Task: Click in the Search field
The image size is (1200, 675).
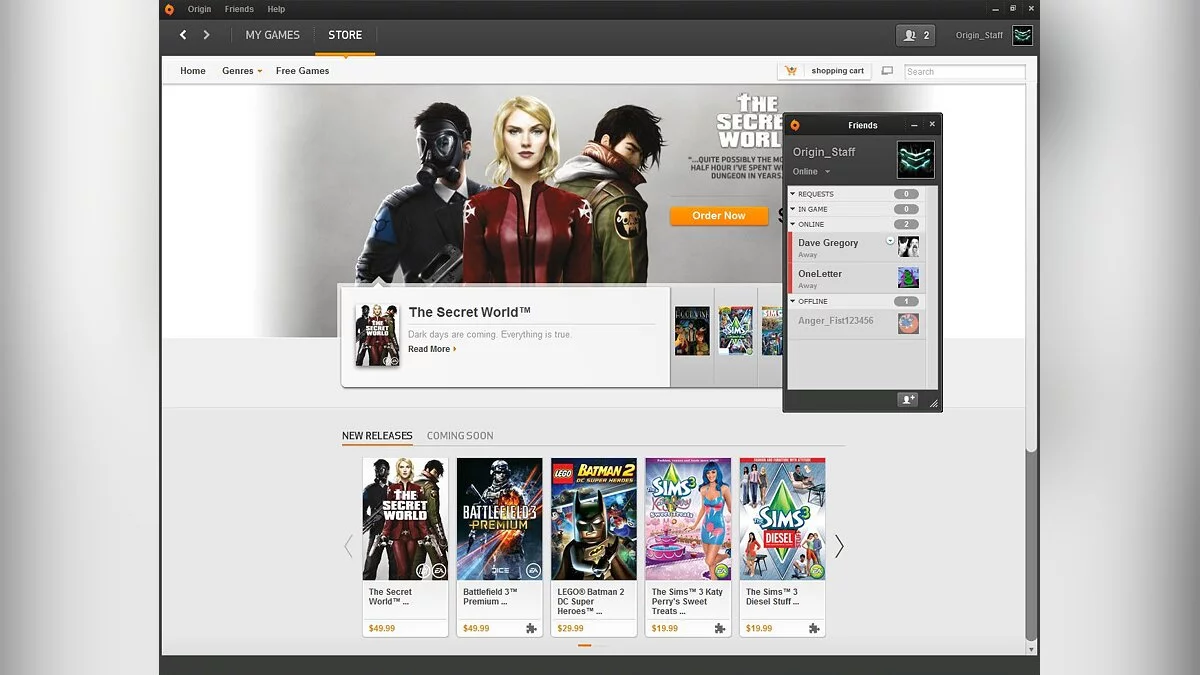Action: pyautogui.click(x=965, y=72)
